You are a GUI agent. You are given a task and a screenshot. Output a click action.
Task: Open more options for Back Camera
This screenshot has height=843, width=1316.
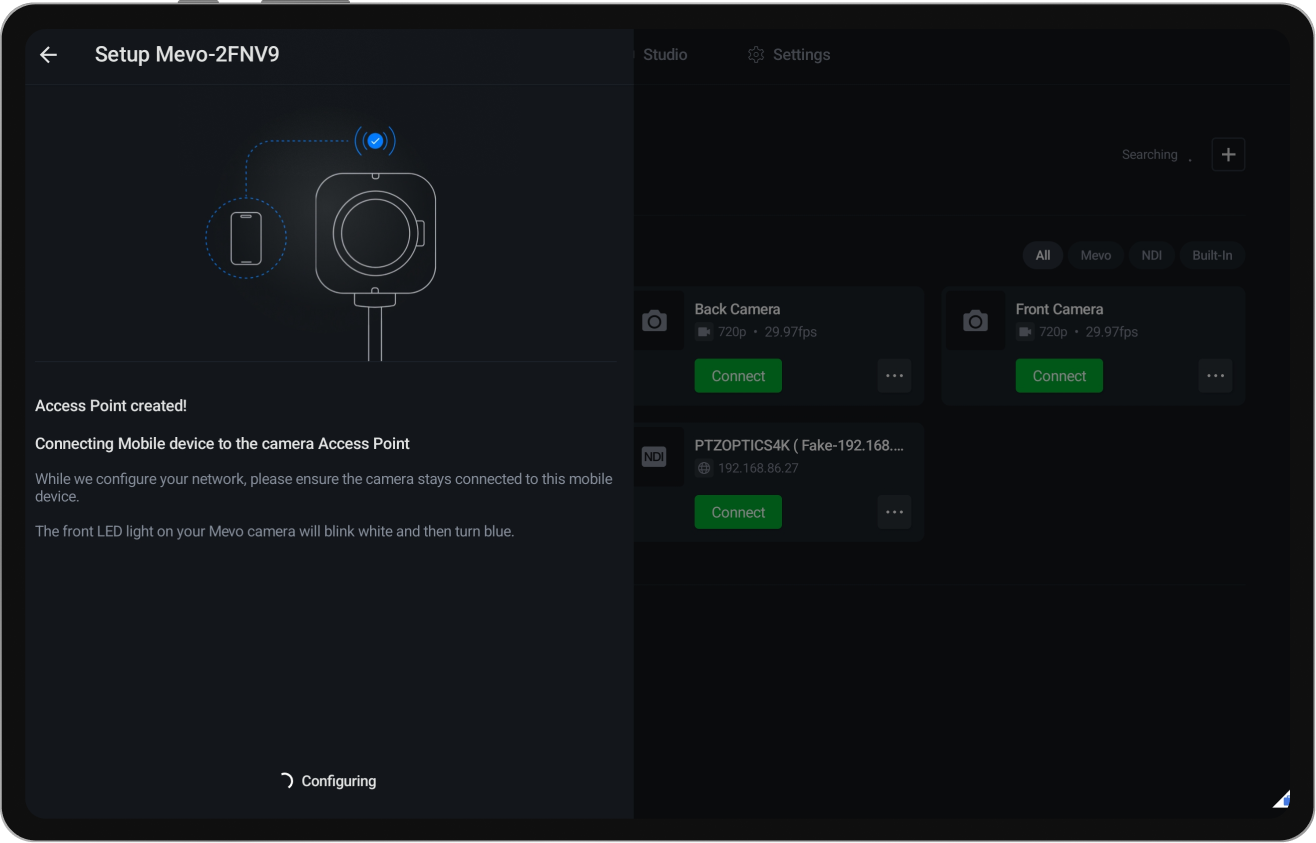[894, 376]
